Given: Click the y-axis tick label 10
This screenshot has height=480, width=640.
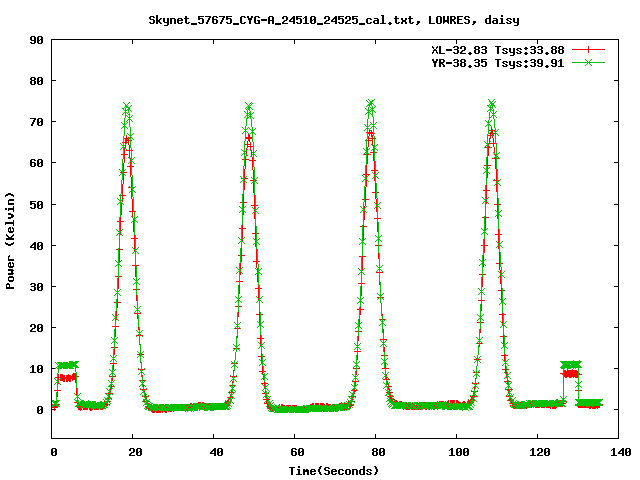Looking at the screenshot, I should (36, 369).
